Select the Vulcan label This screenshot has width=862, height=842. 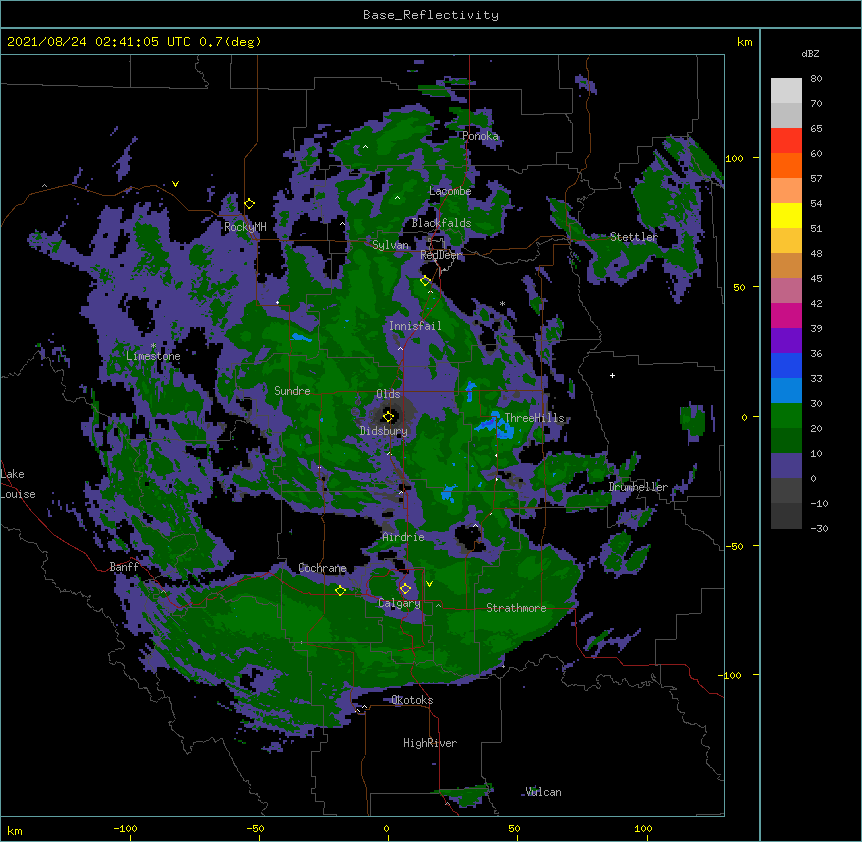tap(544, 792)
